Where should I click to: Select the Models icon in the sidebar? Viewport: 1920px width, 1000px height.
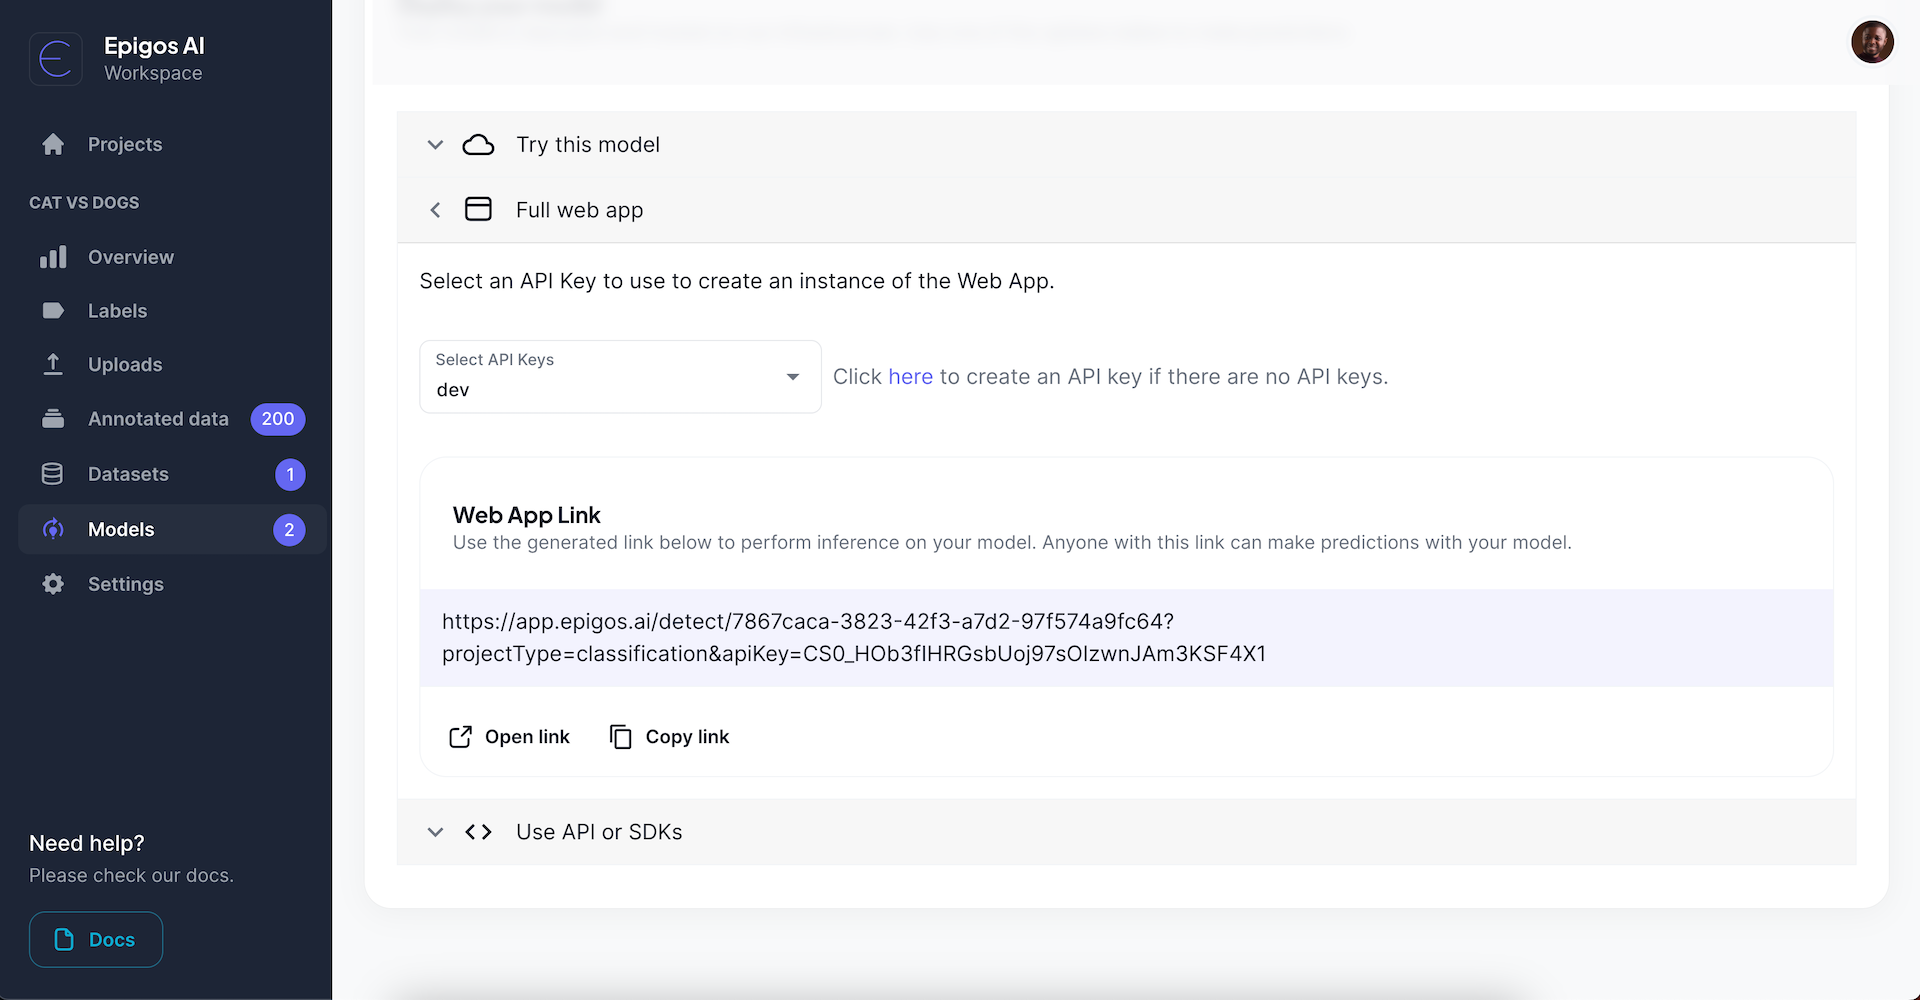pyautogui.click(x=52, y=529)
